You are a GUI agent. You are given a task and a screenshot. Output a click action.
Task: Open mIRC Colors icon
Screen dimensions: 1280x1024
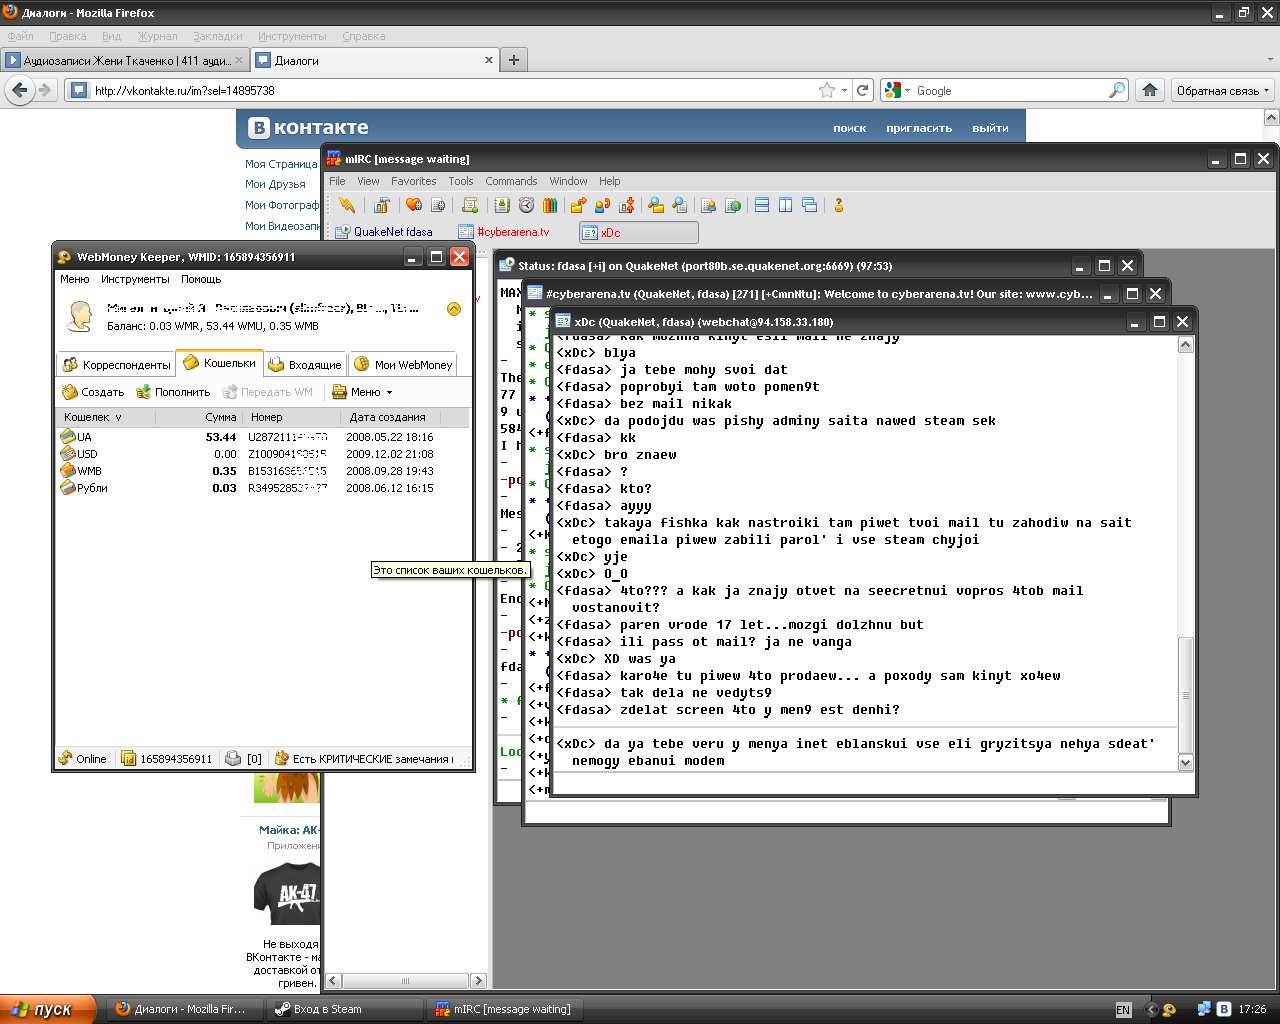coord(550,205)
